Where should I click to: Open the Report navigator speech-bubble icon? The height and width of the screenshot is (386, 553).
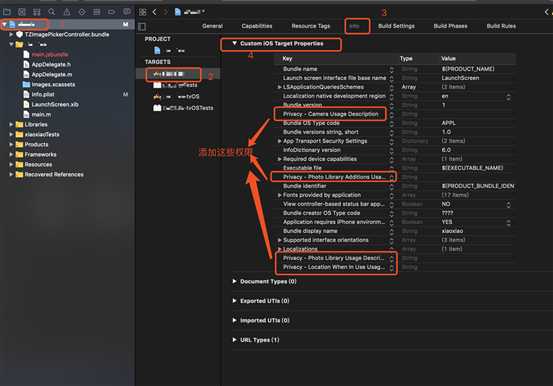127,12
